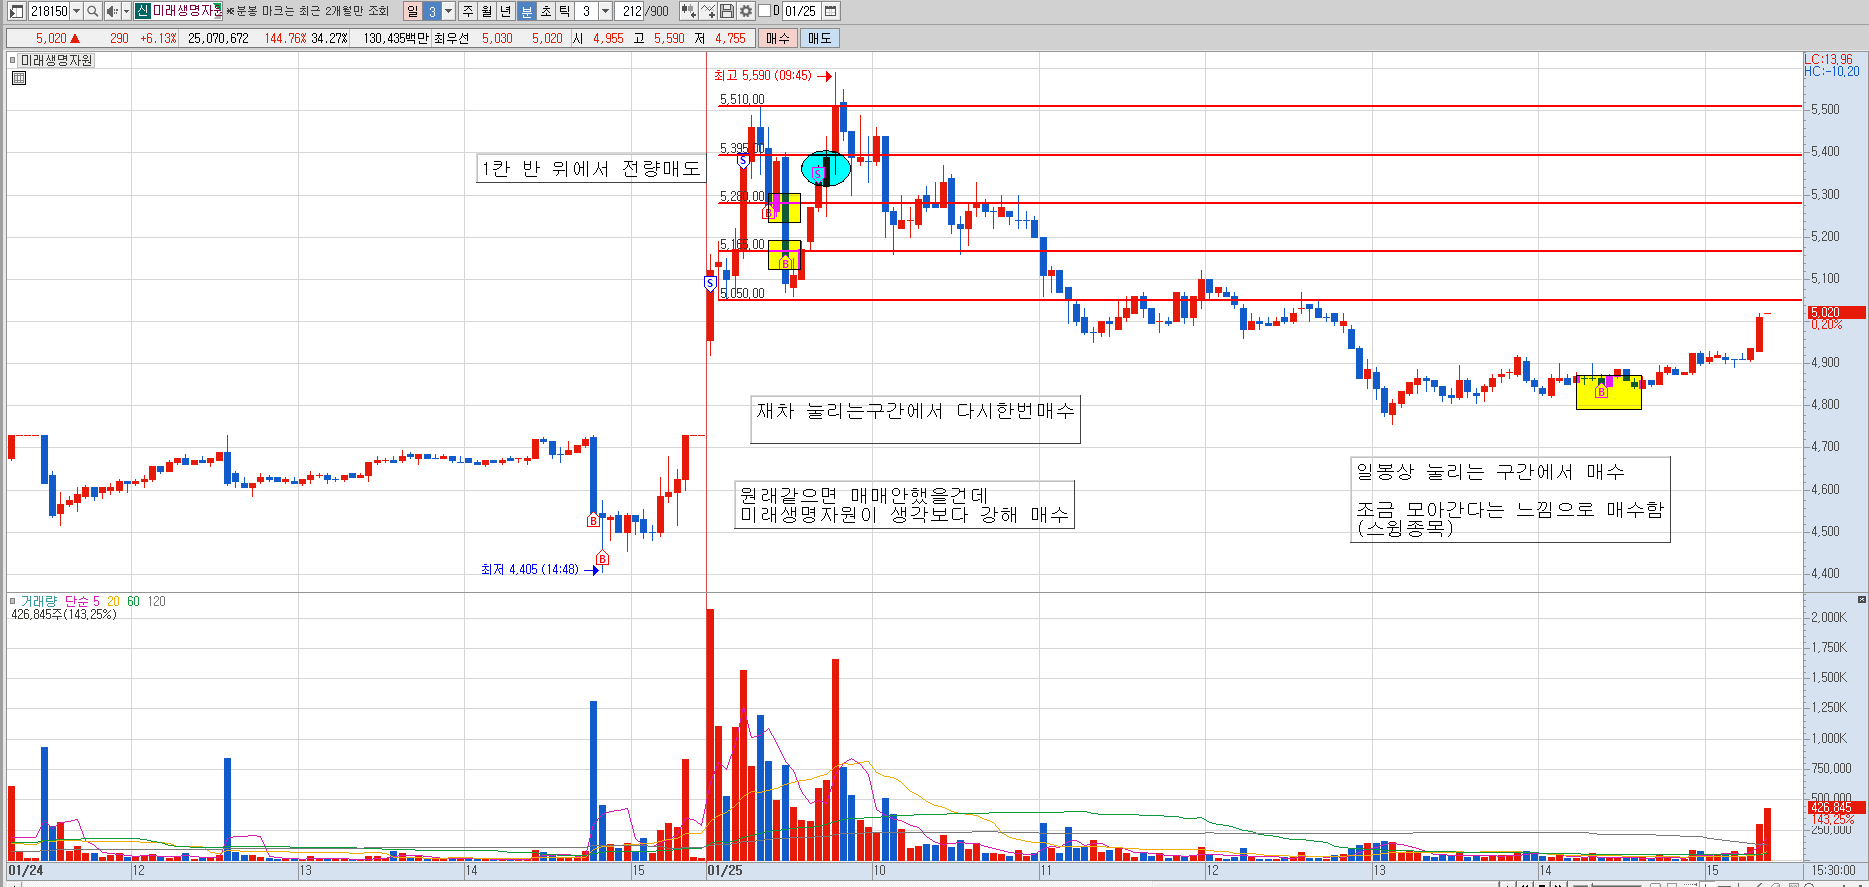Image resolution: width=1869 pixels, height=887 pixels.
Task: Toggle the D checkbox before date field
Action: coord(765,11)
